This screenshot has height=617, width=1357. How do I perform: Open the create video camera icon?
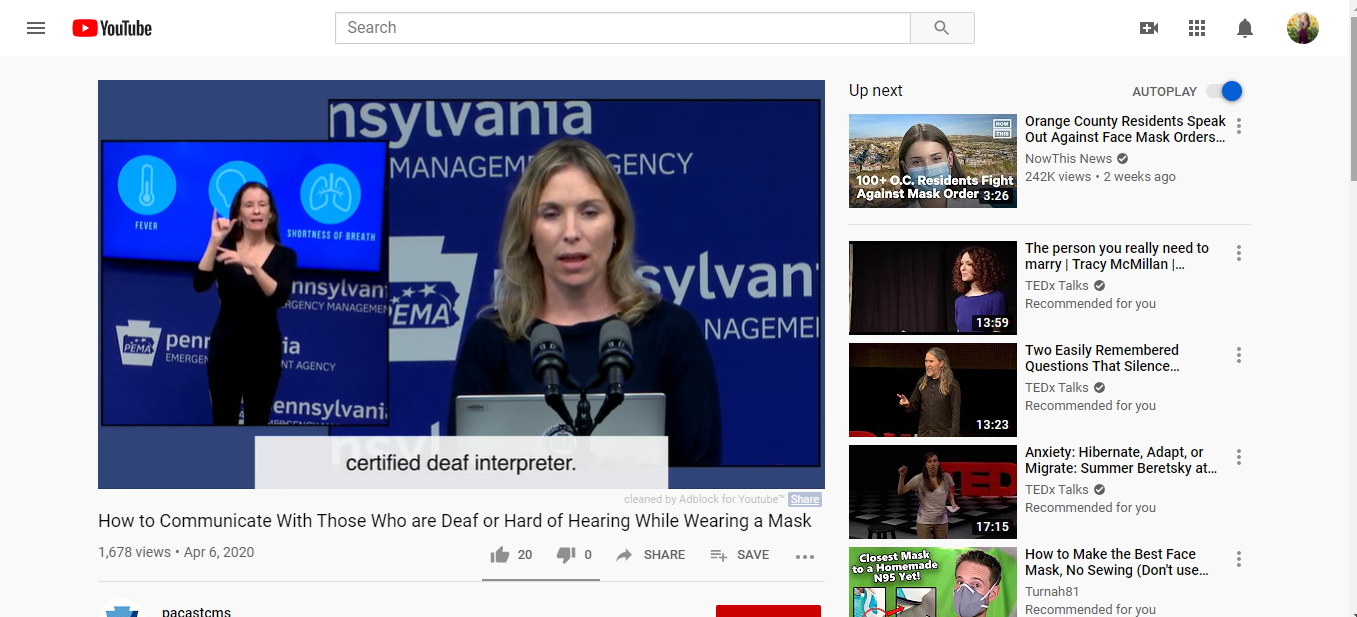pyautogui.click(x=1149, y=28)
